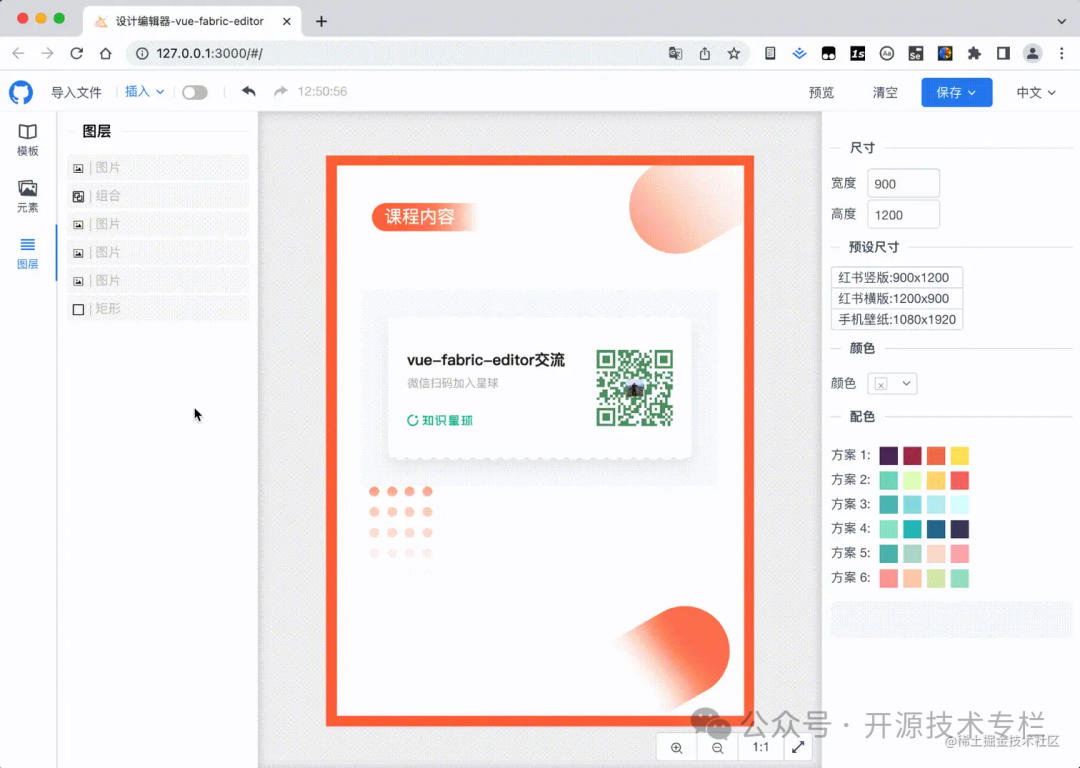Click the rectangle icon of 矩形 layer
1080x768 pixels.
79,309
